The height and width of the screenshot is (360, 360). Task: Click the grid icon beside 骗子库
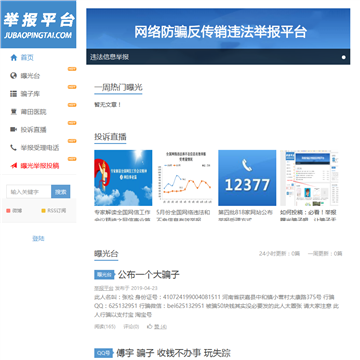(13, 94)
